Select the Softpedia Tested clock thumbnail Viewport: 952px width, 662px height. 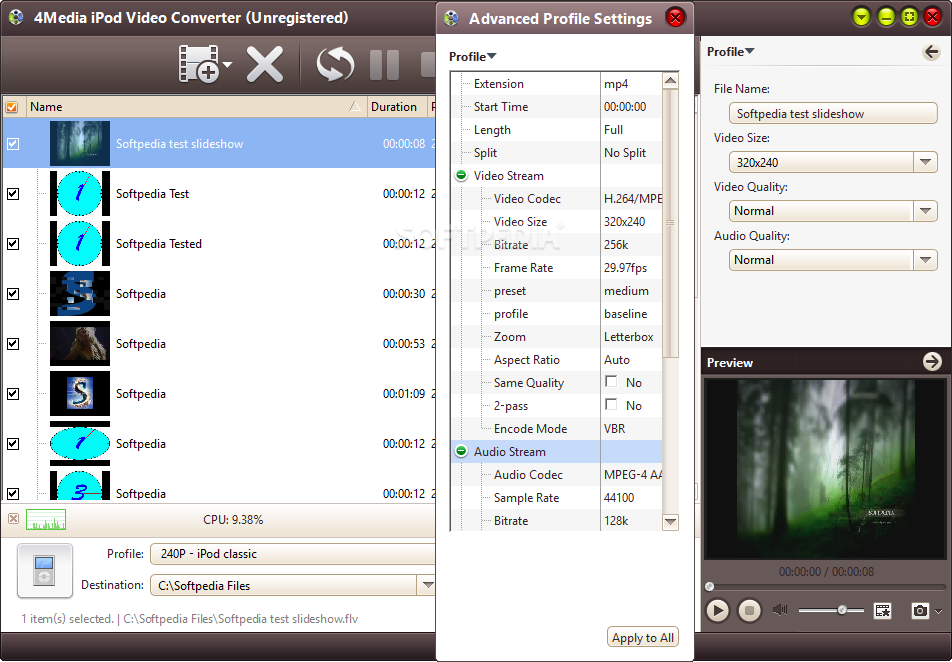click(80, 244)
